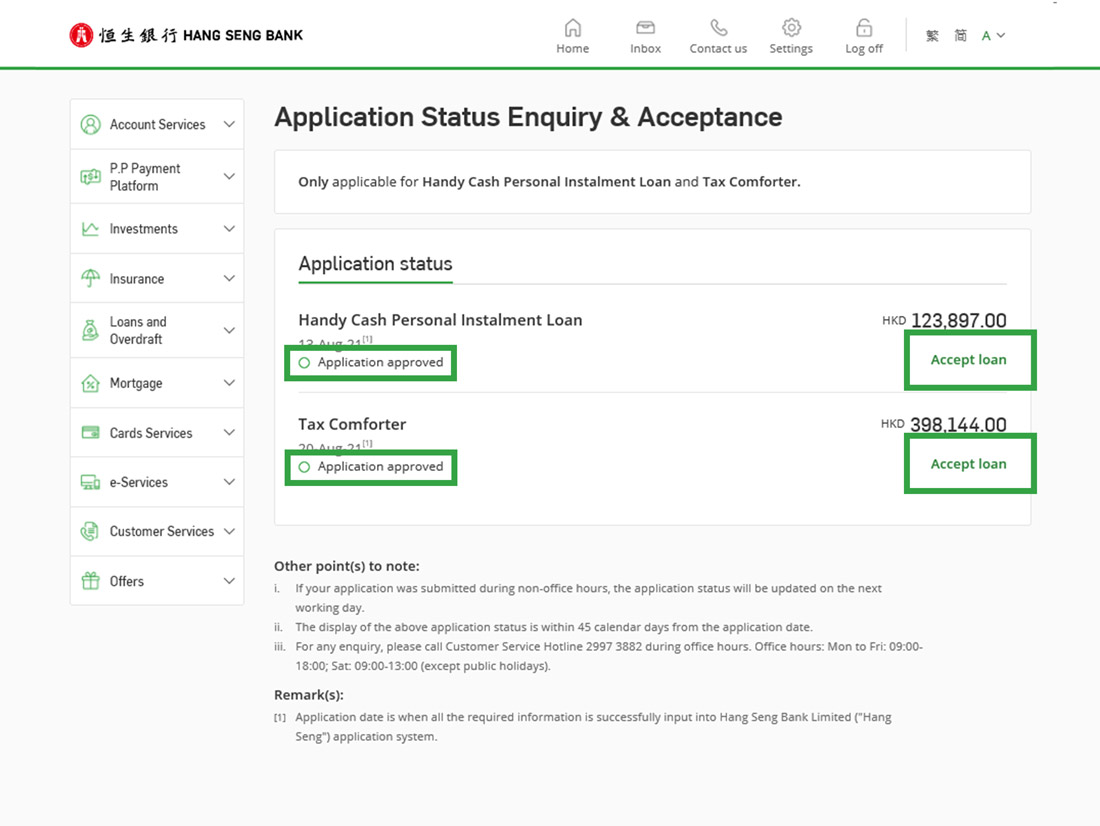This screenshot has height=826, width=1100.
Task: Open the Loans and Overdraft menu
Action: (157, 330)
